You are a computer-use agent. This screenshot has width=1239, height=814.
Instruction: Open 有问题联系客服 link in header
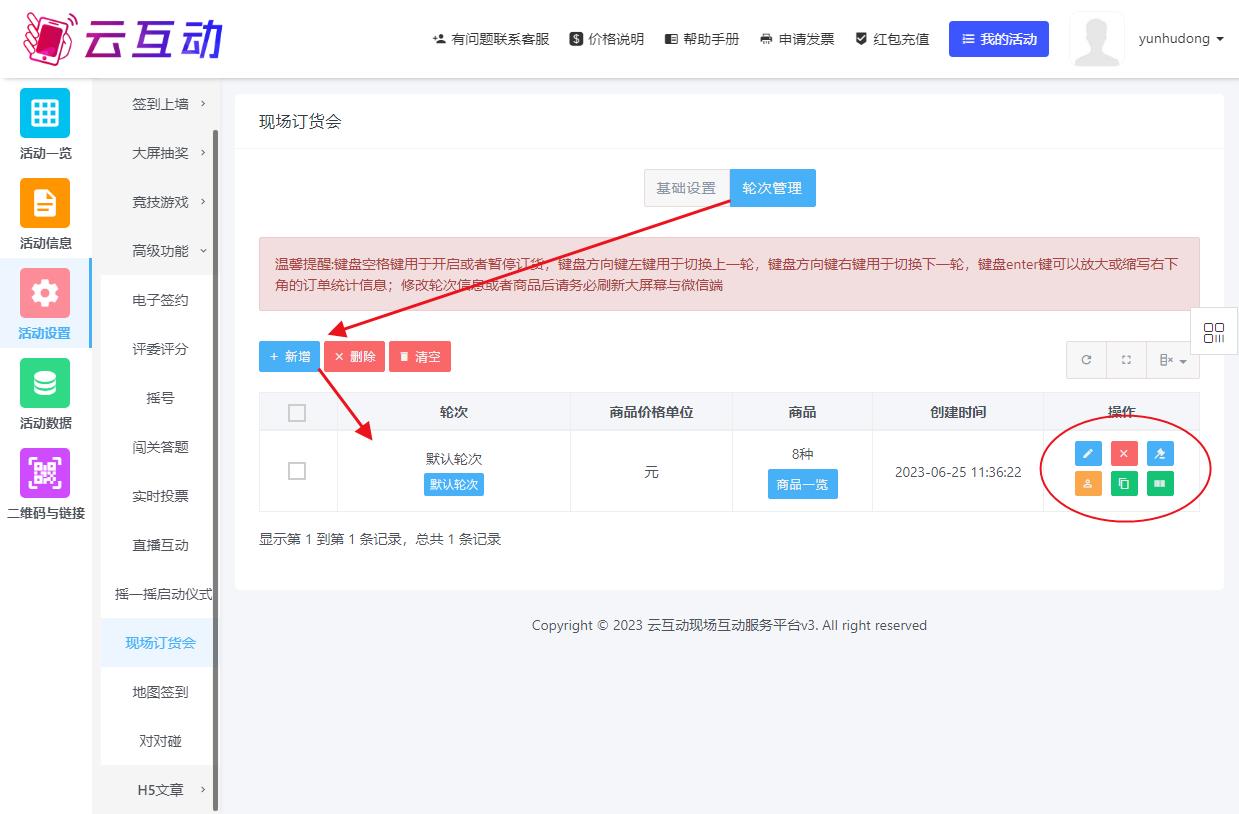(x=491, y=39)
